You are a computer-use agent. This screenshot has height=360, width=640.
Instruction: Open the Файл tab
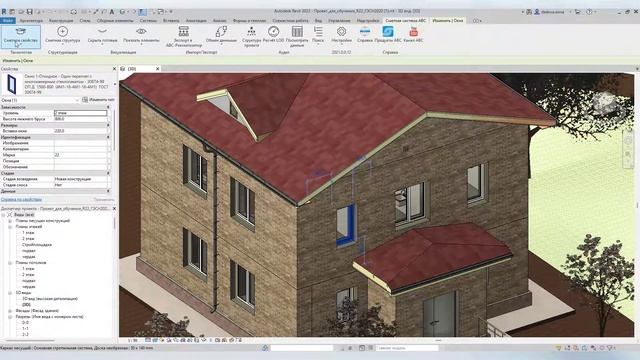point(8,20)
